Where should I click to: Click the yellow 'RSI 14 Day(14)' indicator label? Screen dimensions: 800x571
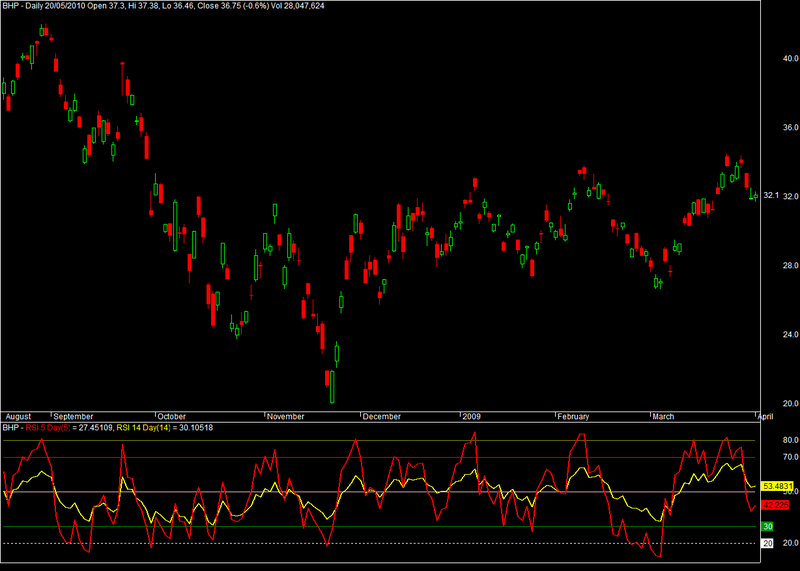[x=143, y=428]
